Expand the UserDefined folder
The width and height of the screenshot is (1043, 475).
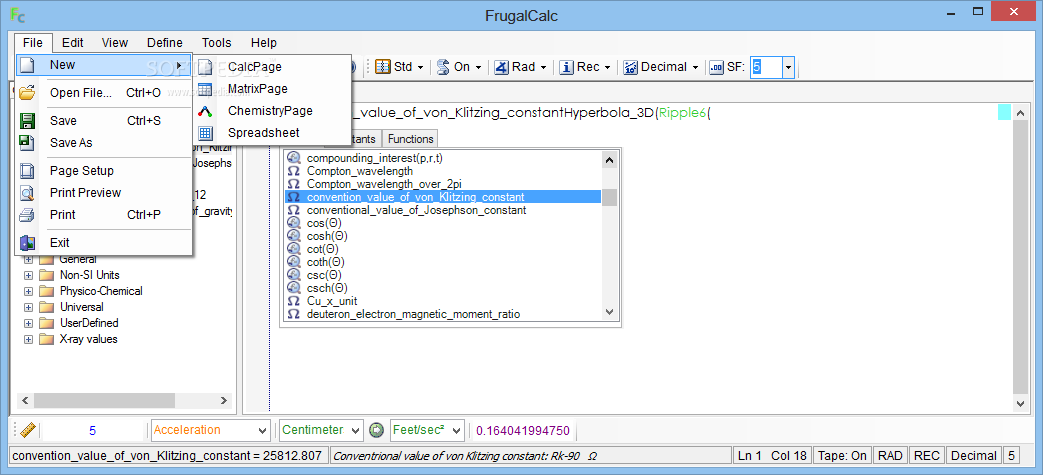29,323
